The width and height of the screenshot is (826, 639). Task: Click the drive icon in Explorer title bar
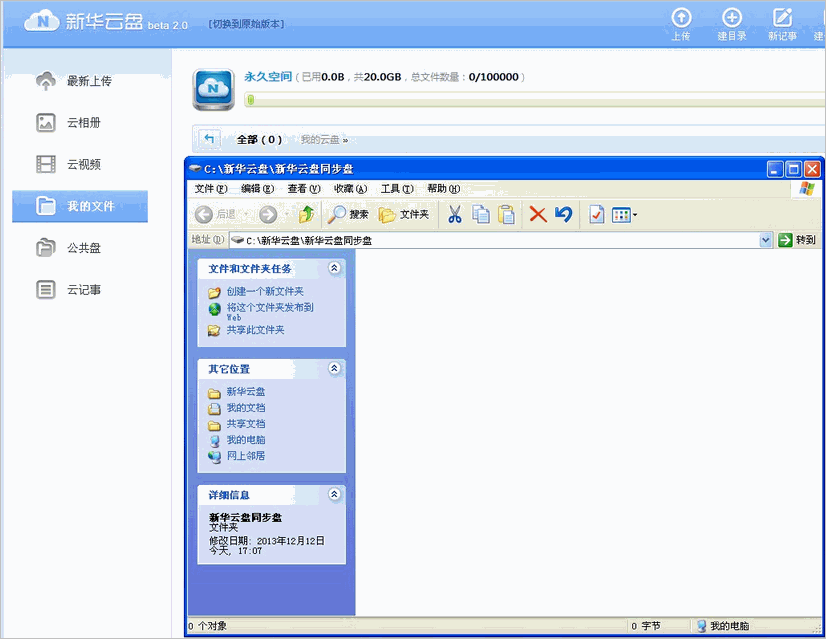195,169
